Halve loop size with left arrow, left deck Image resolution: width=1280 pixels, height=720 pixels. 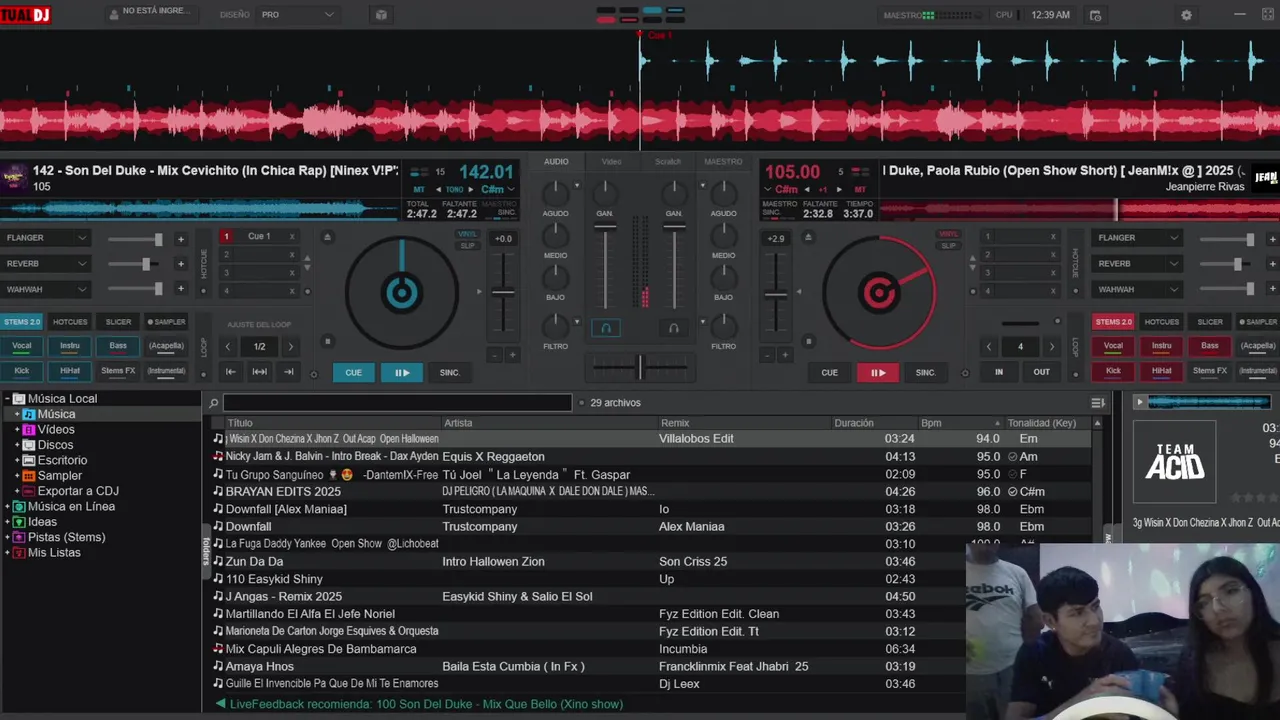[x=228, y=346]
